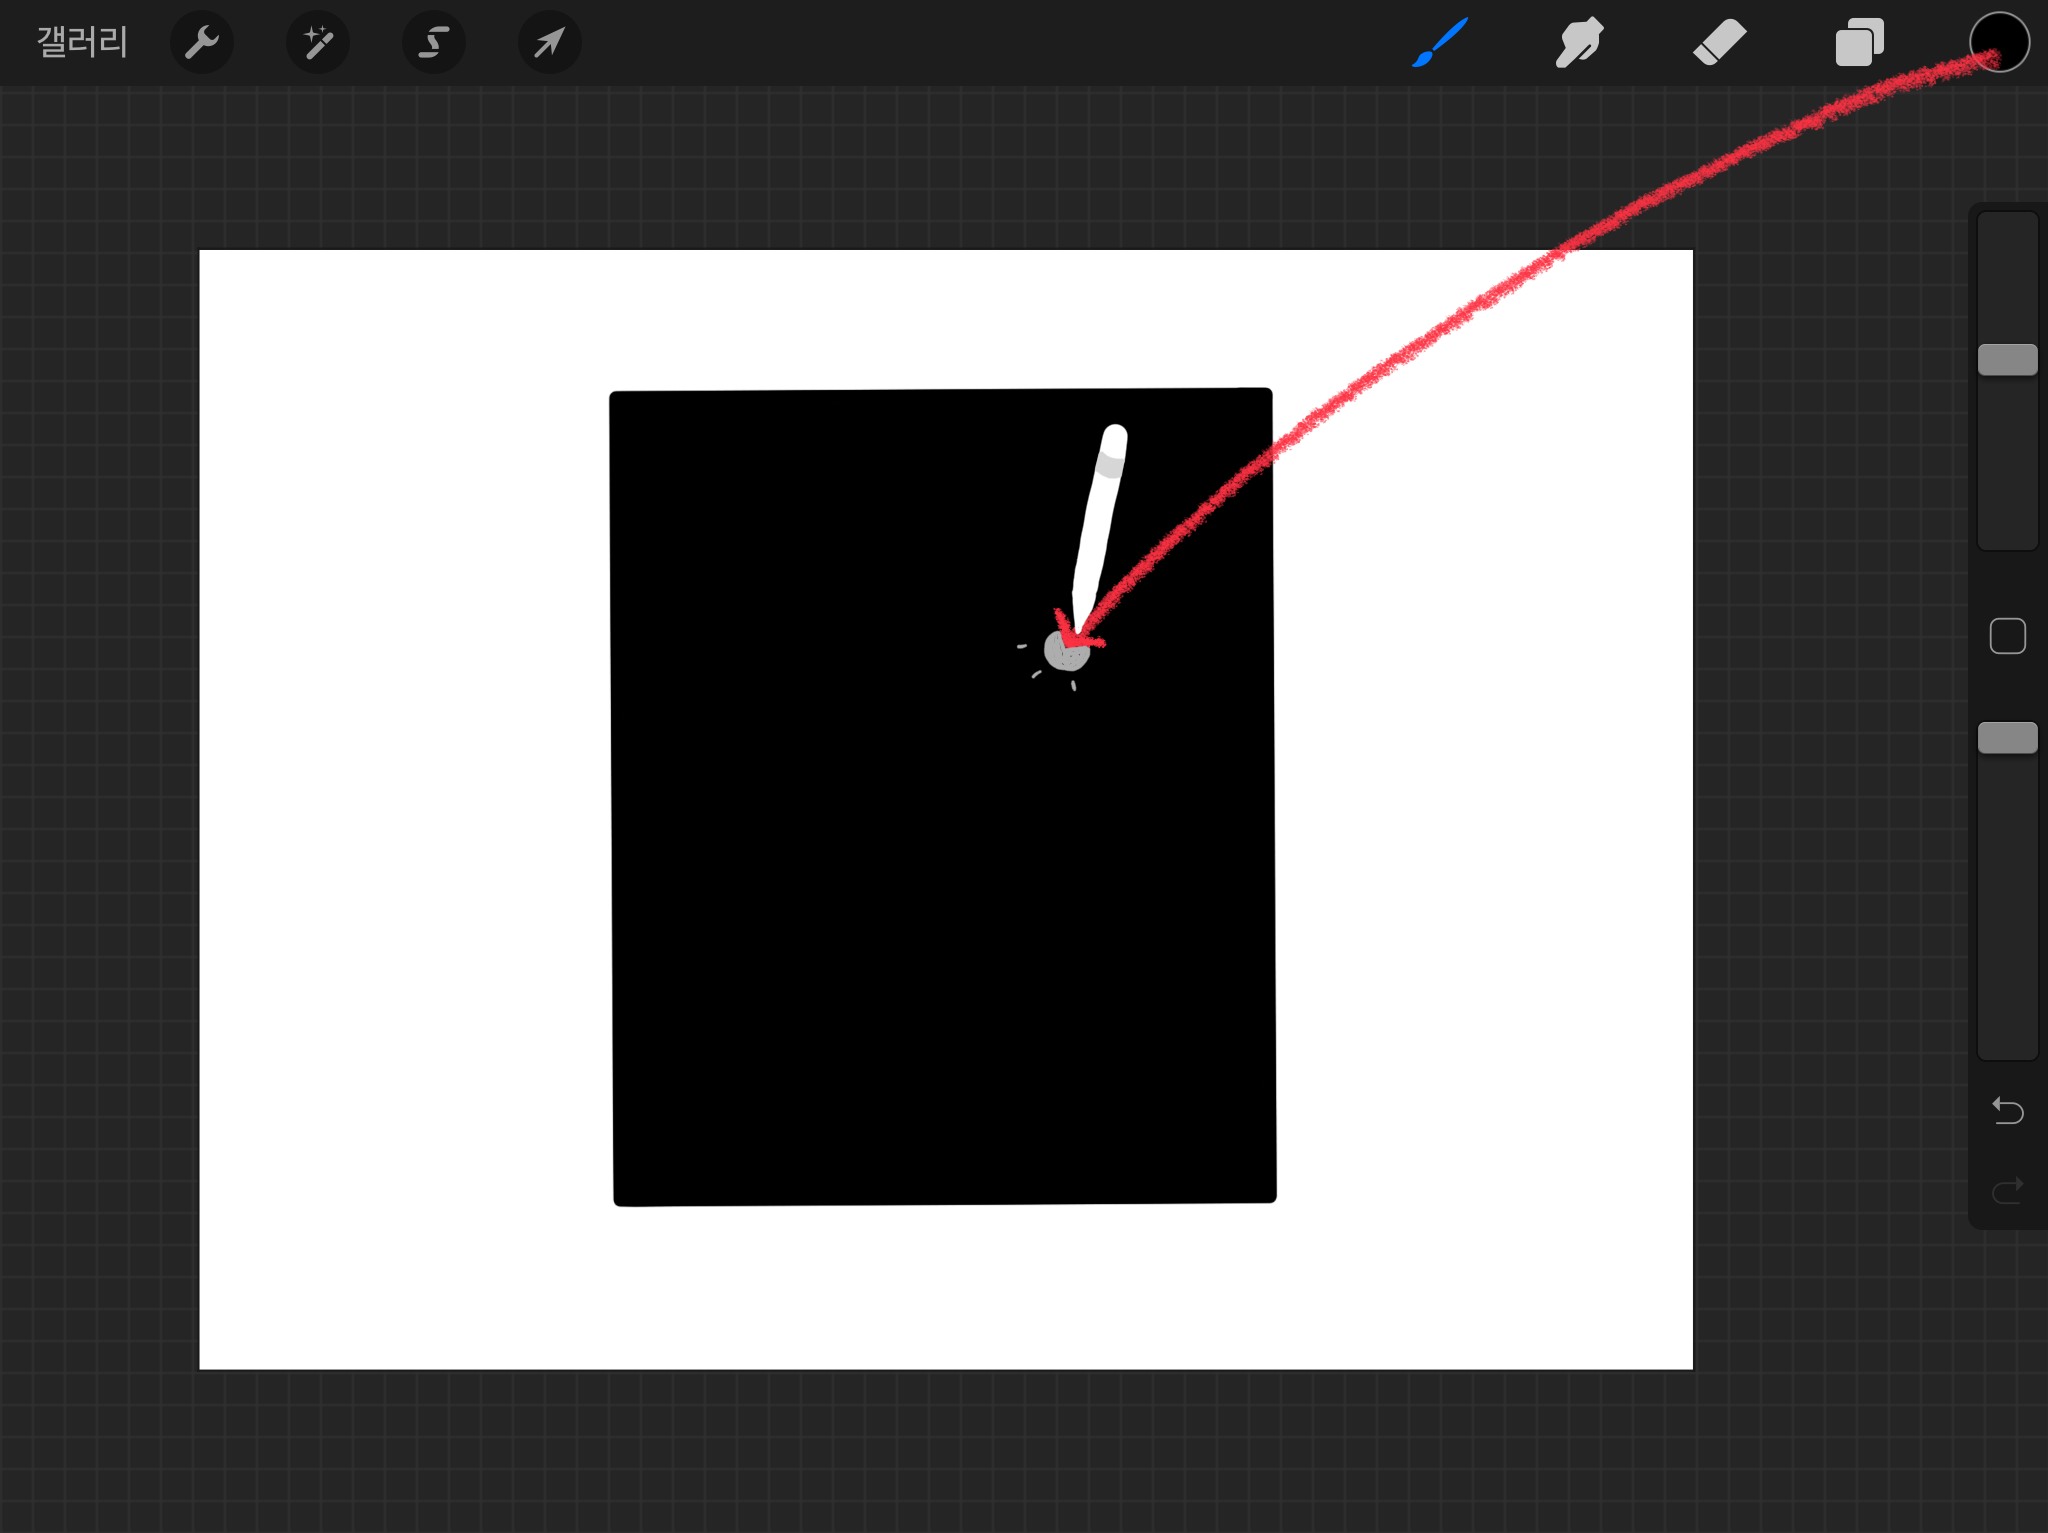Open the black active color circle
The image size is (2048, 1533).
coord(1999,43)
